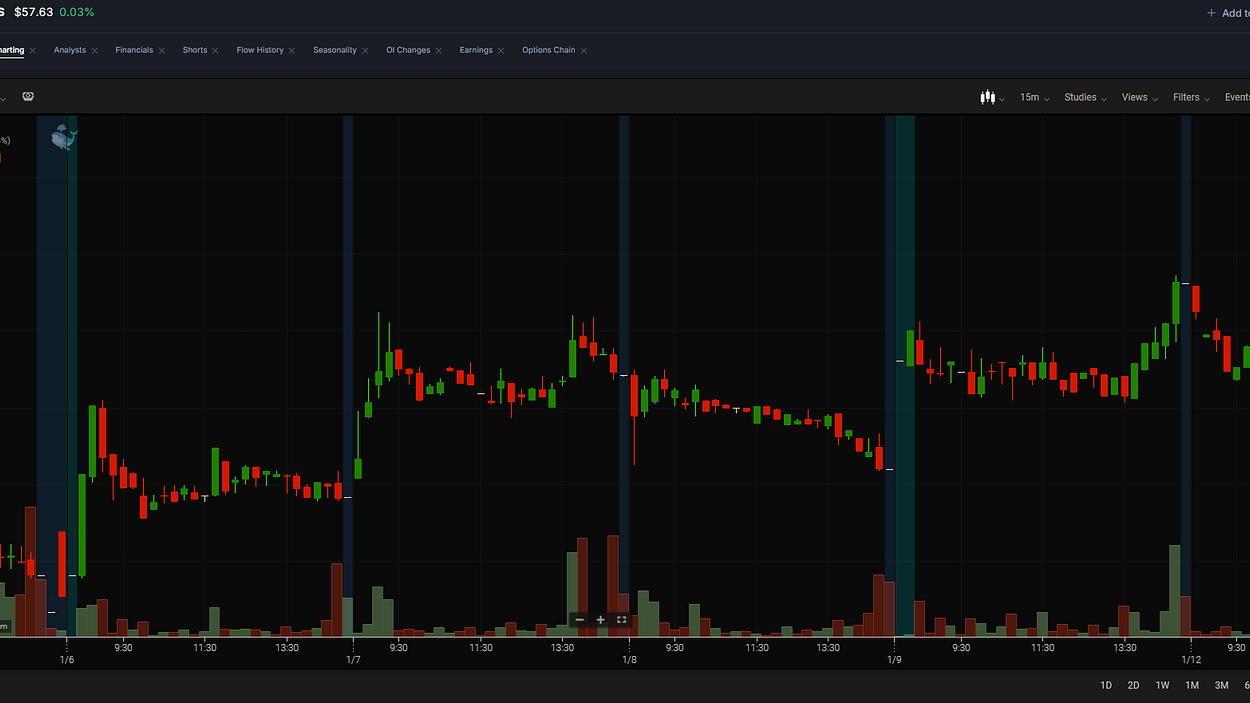
Task: Select the 2D timeframe slider option
Action: tap(1133, 685)
